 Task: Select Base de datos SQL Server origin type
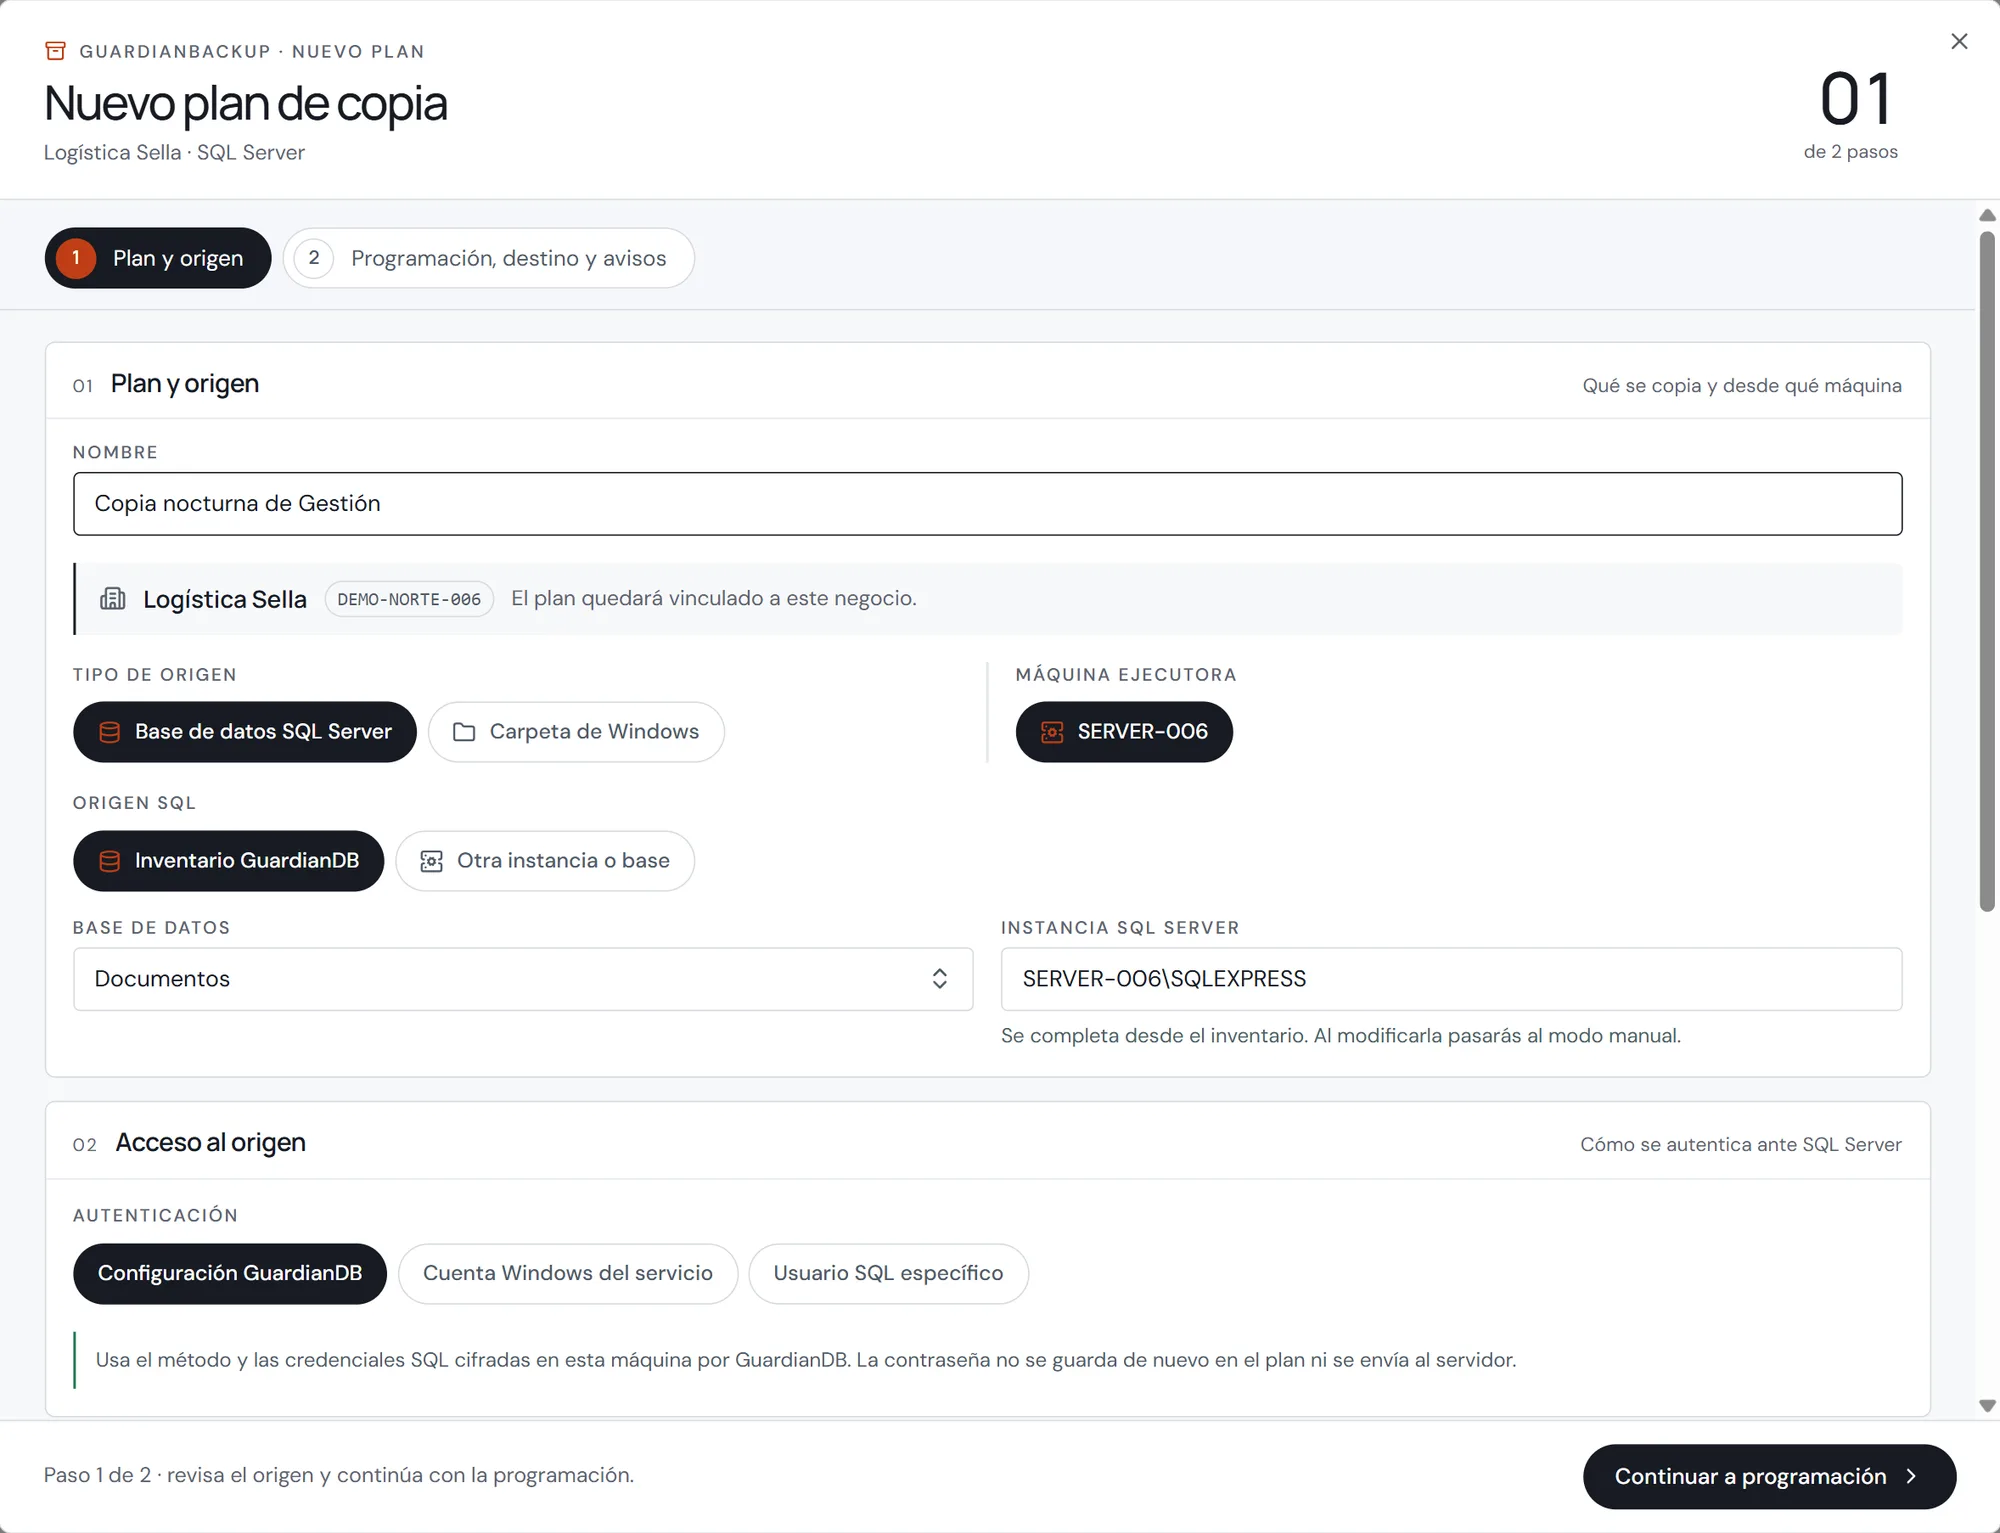245,732
